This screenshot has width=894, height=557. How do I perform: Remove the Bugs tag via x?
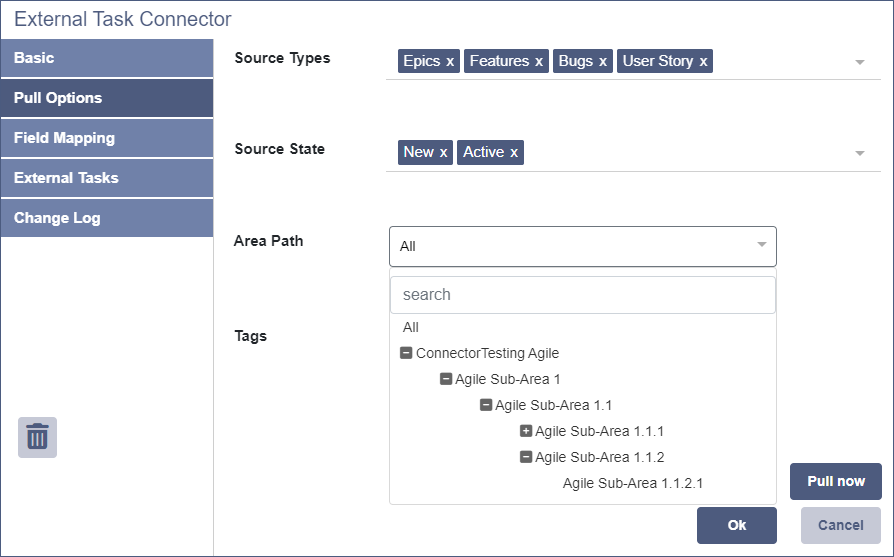point(603,62)
